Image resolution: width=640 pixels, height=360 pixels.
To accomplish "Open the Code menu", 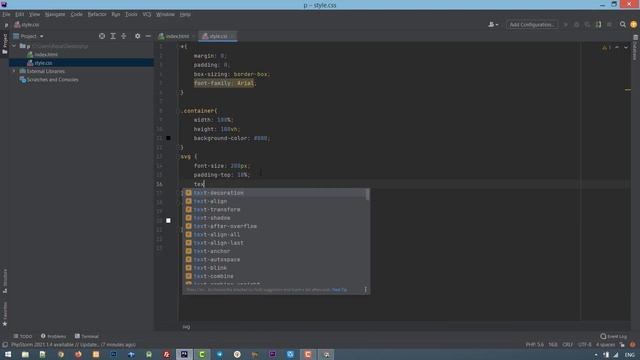I will 76,14.
